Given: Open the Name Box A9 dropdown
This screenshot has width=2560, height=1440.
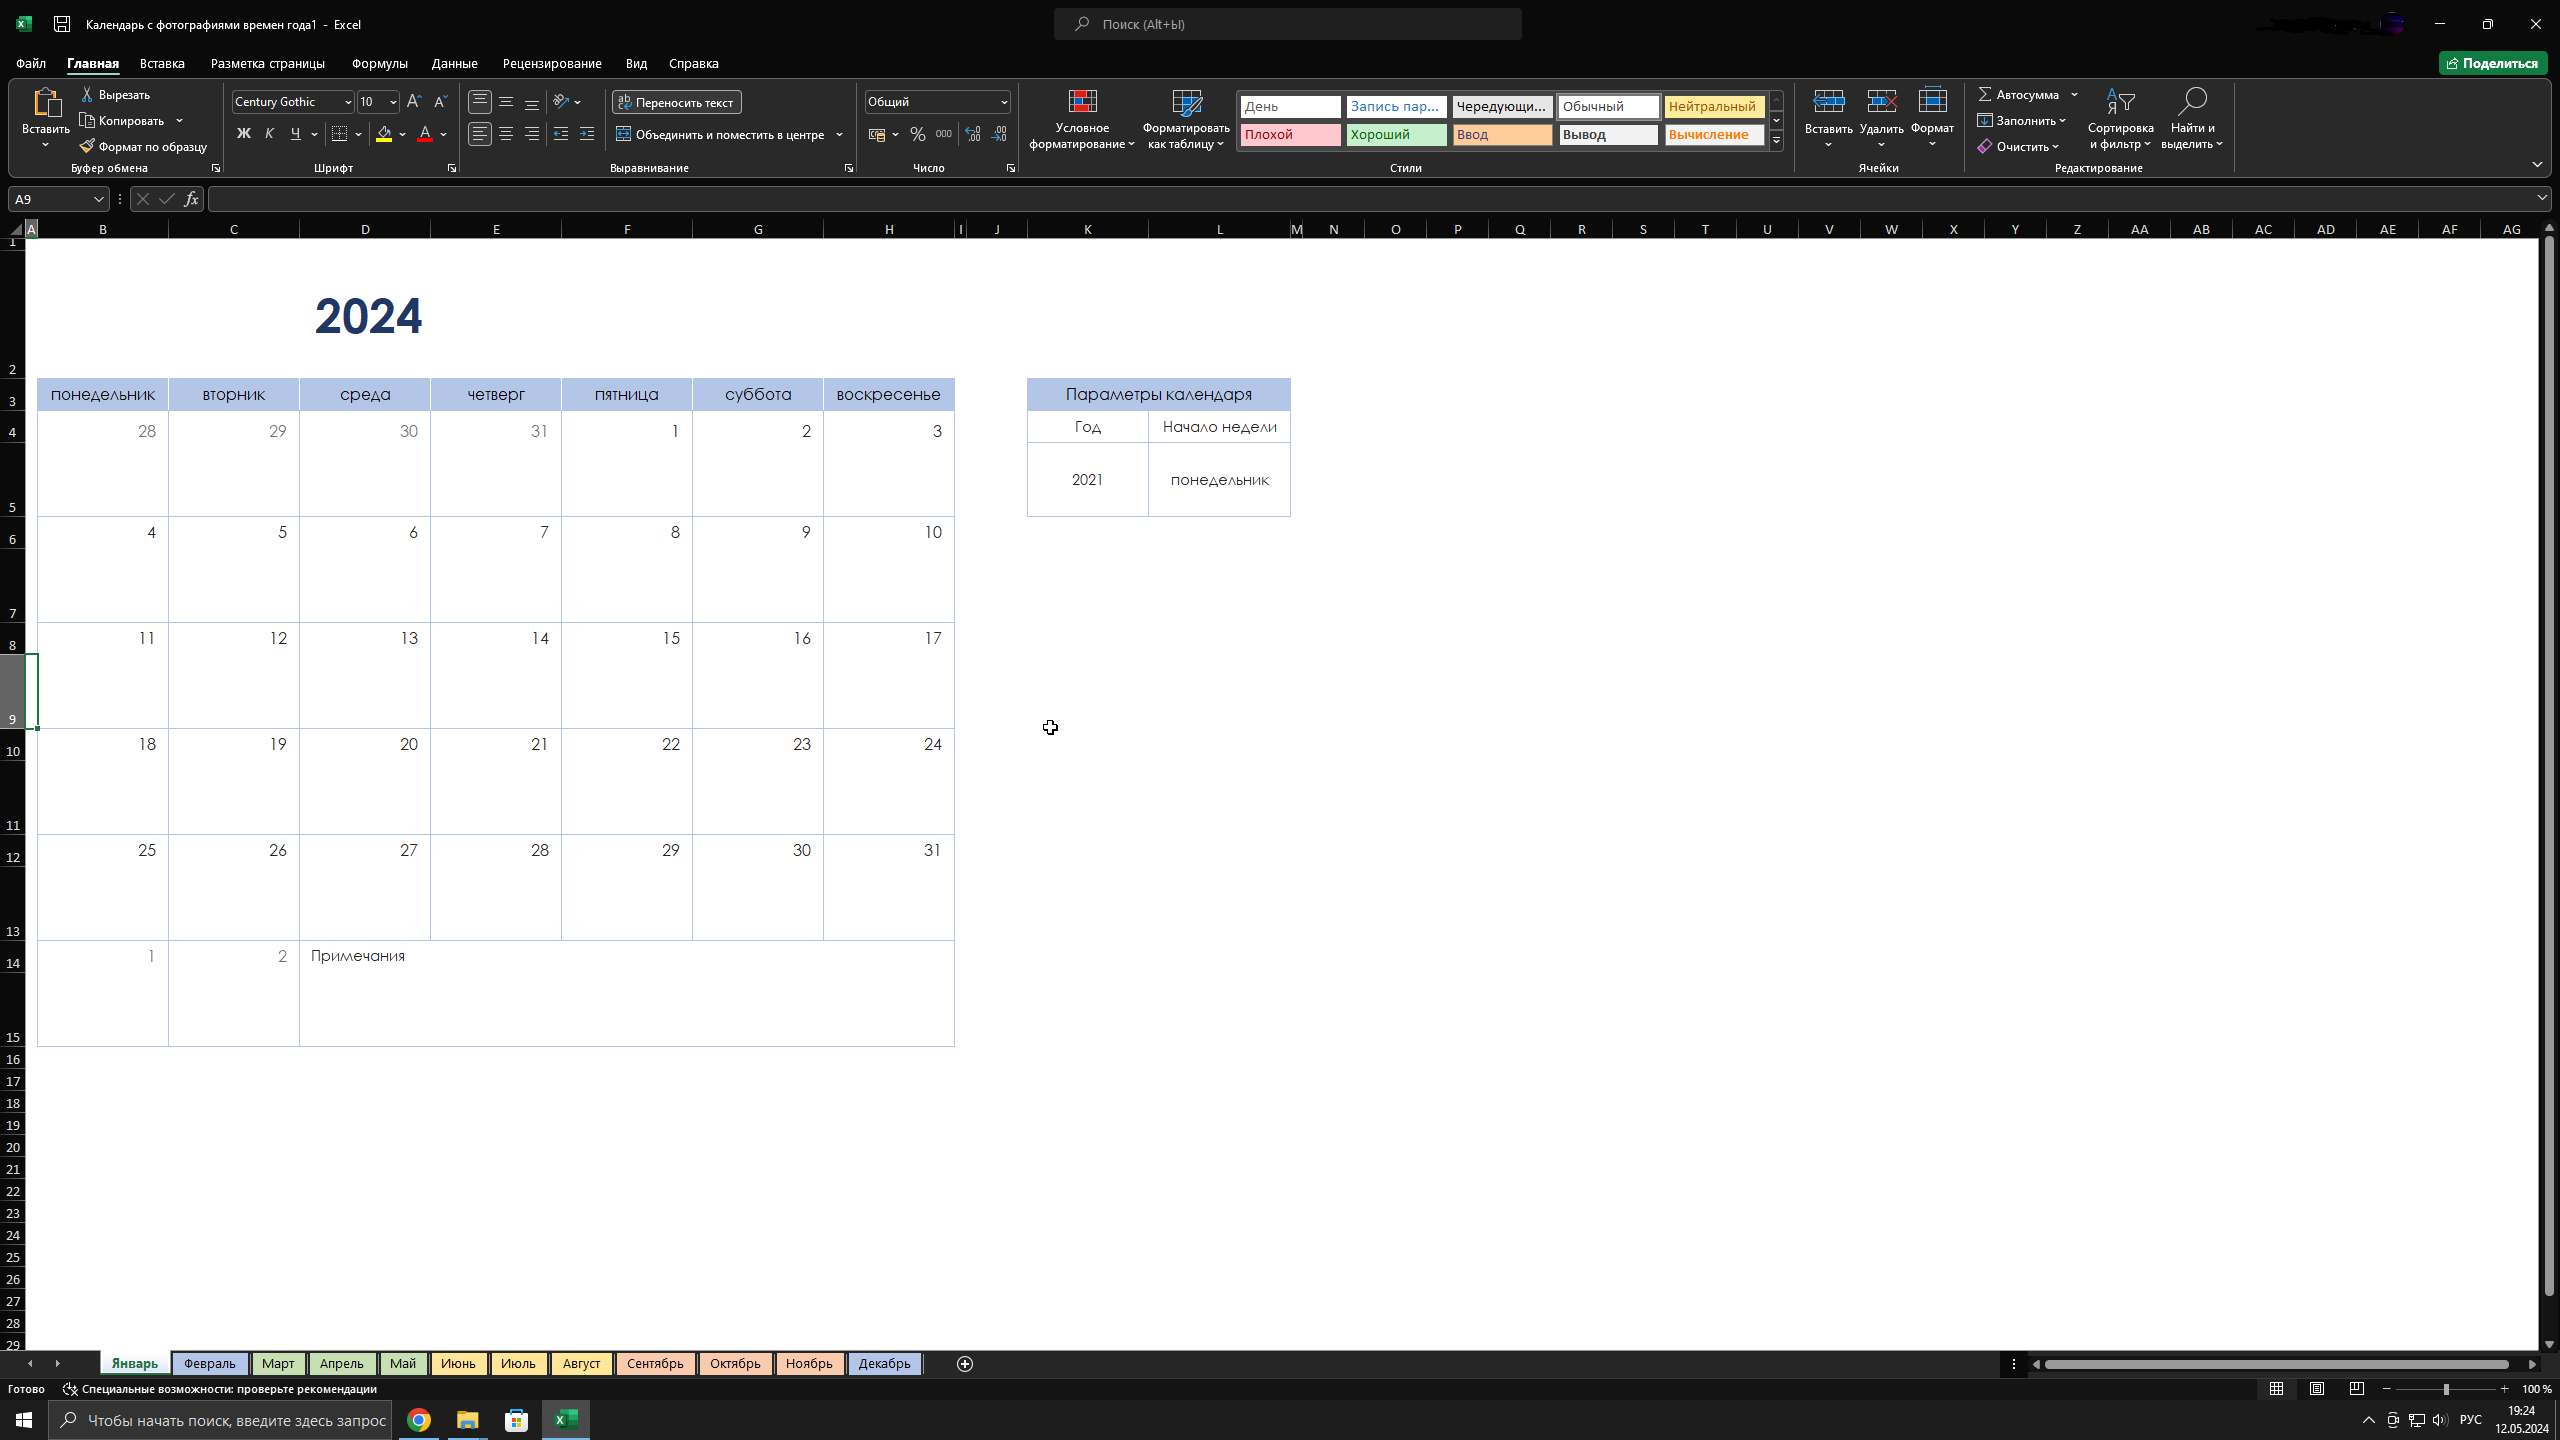Looking at the screenshot, I should 98,199.
